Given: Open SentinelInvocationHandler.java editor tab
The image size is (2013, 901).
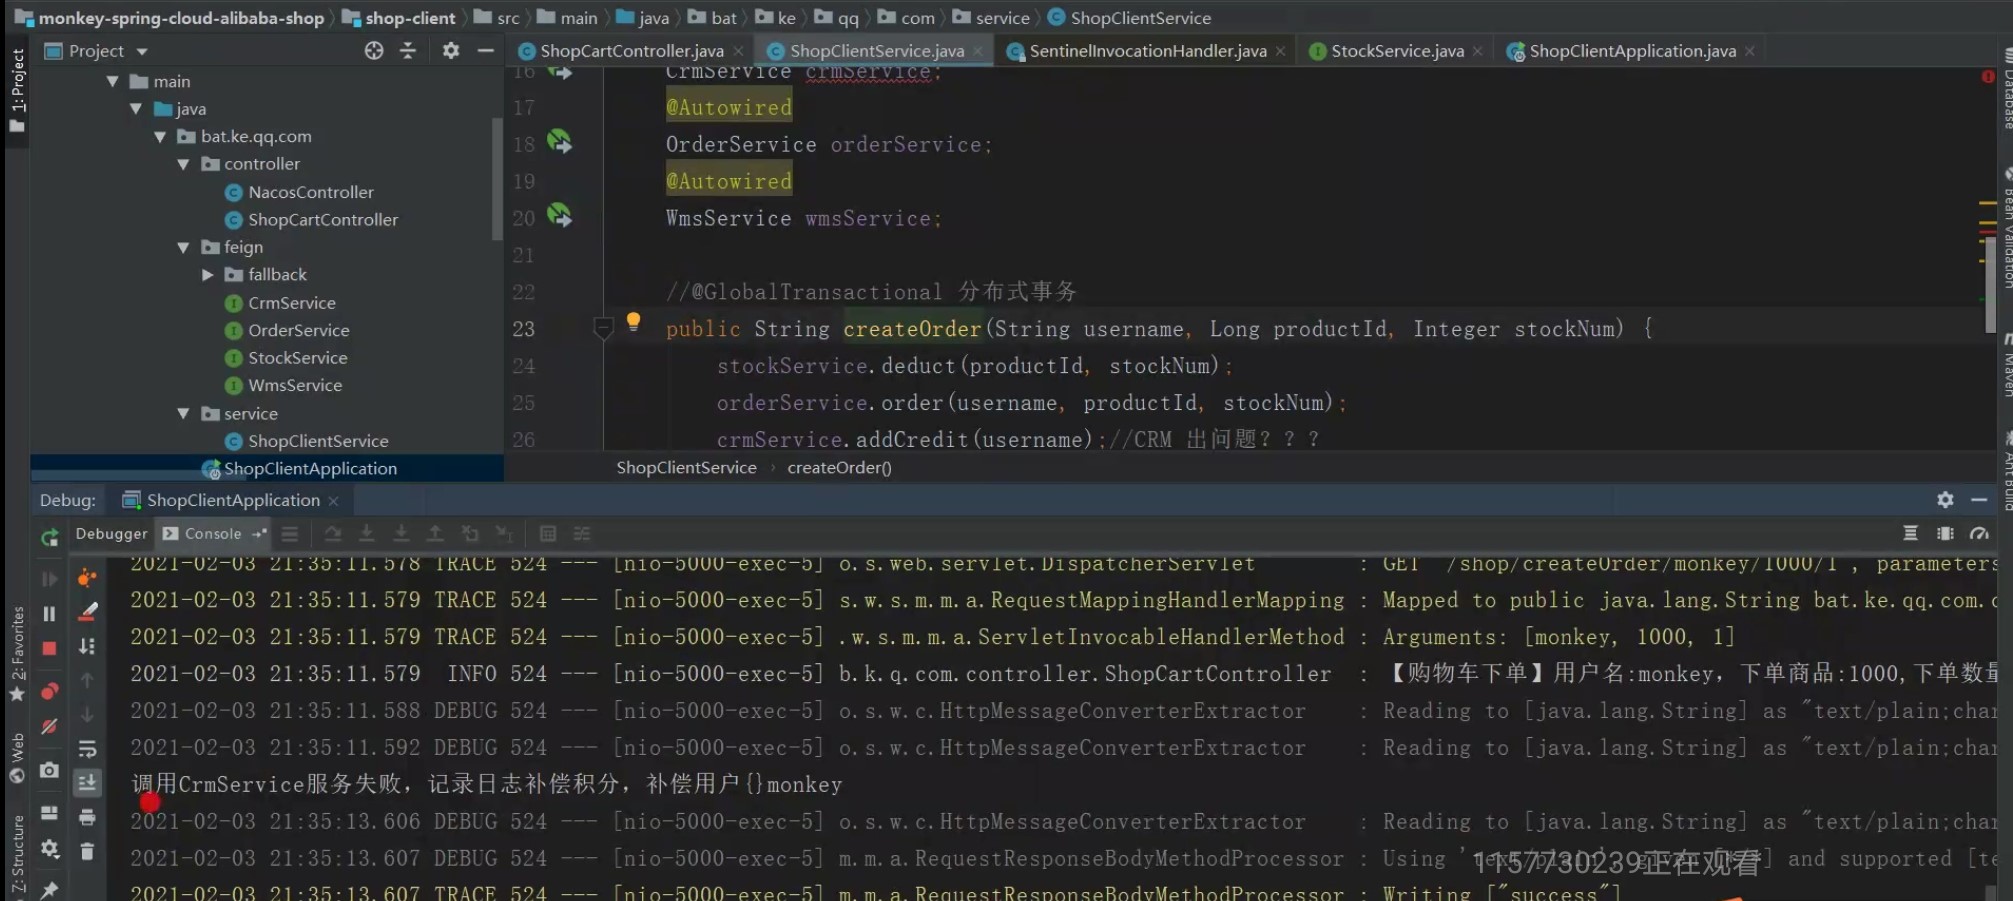Looking at the screenshot, I should pos(1147,50).
